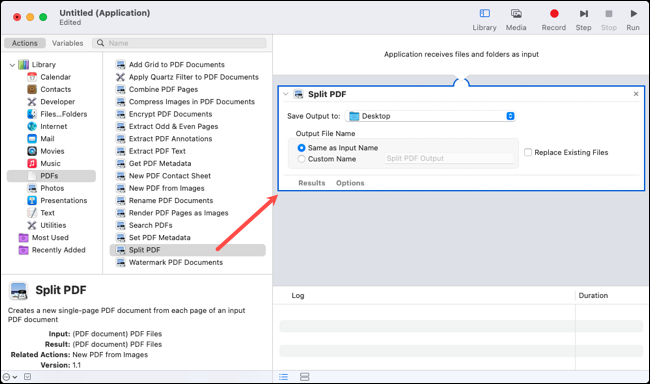Show Results of Split PDF action
This screenshot has width=650, height=384.
tap(312, 183)
